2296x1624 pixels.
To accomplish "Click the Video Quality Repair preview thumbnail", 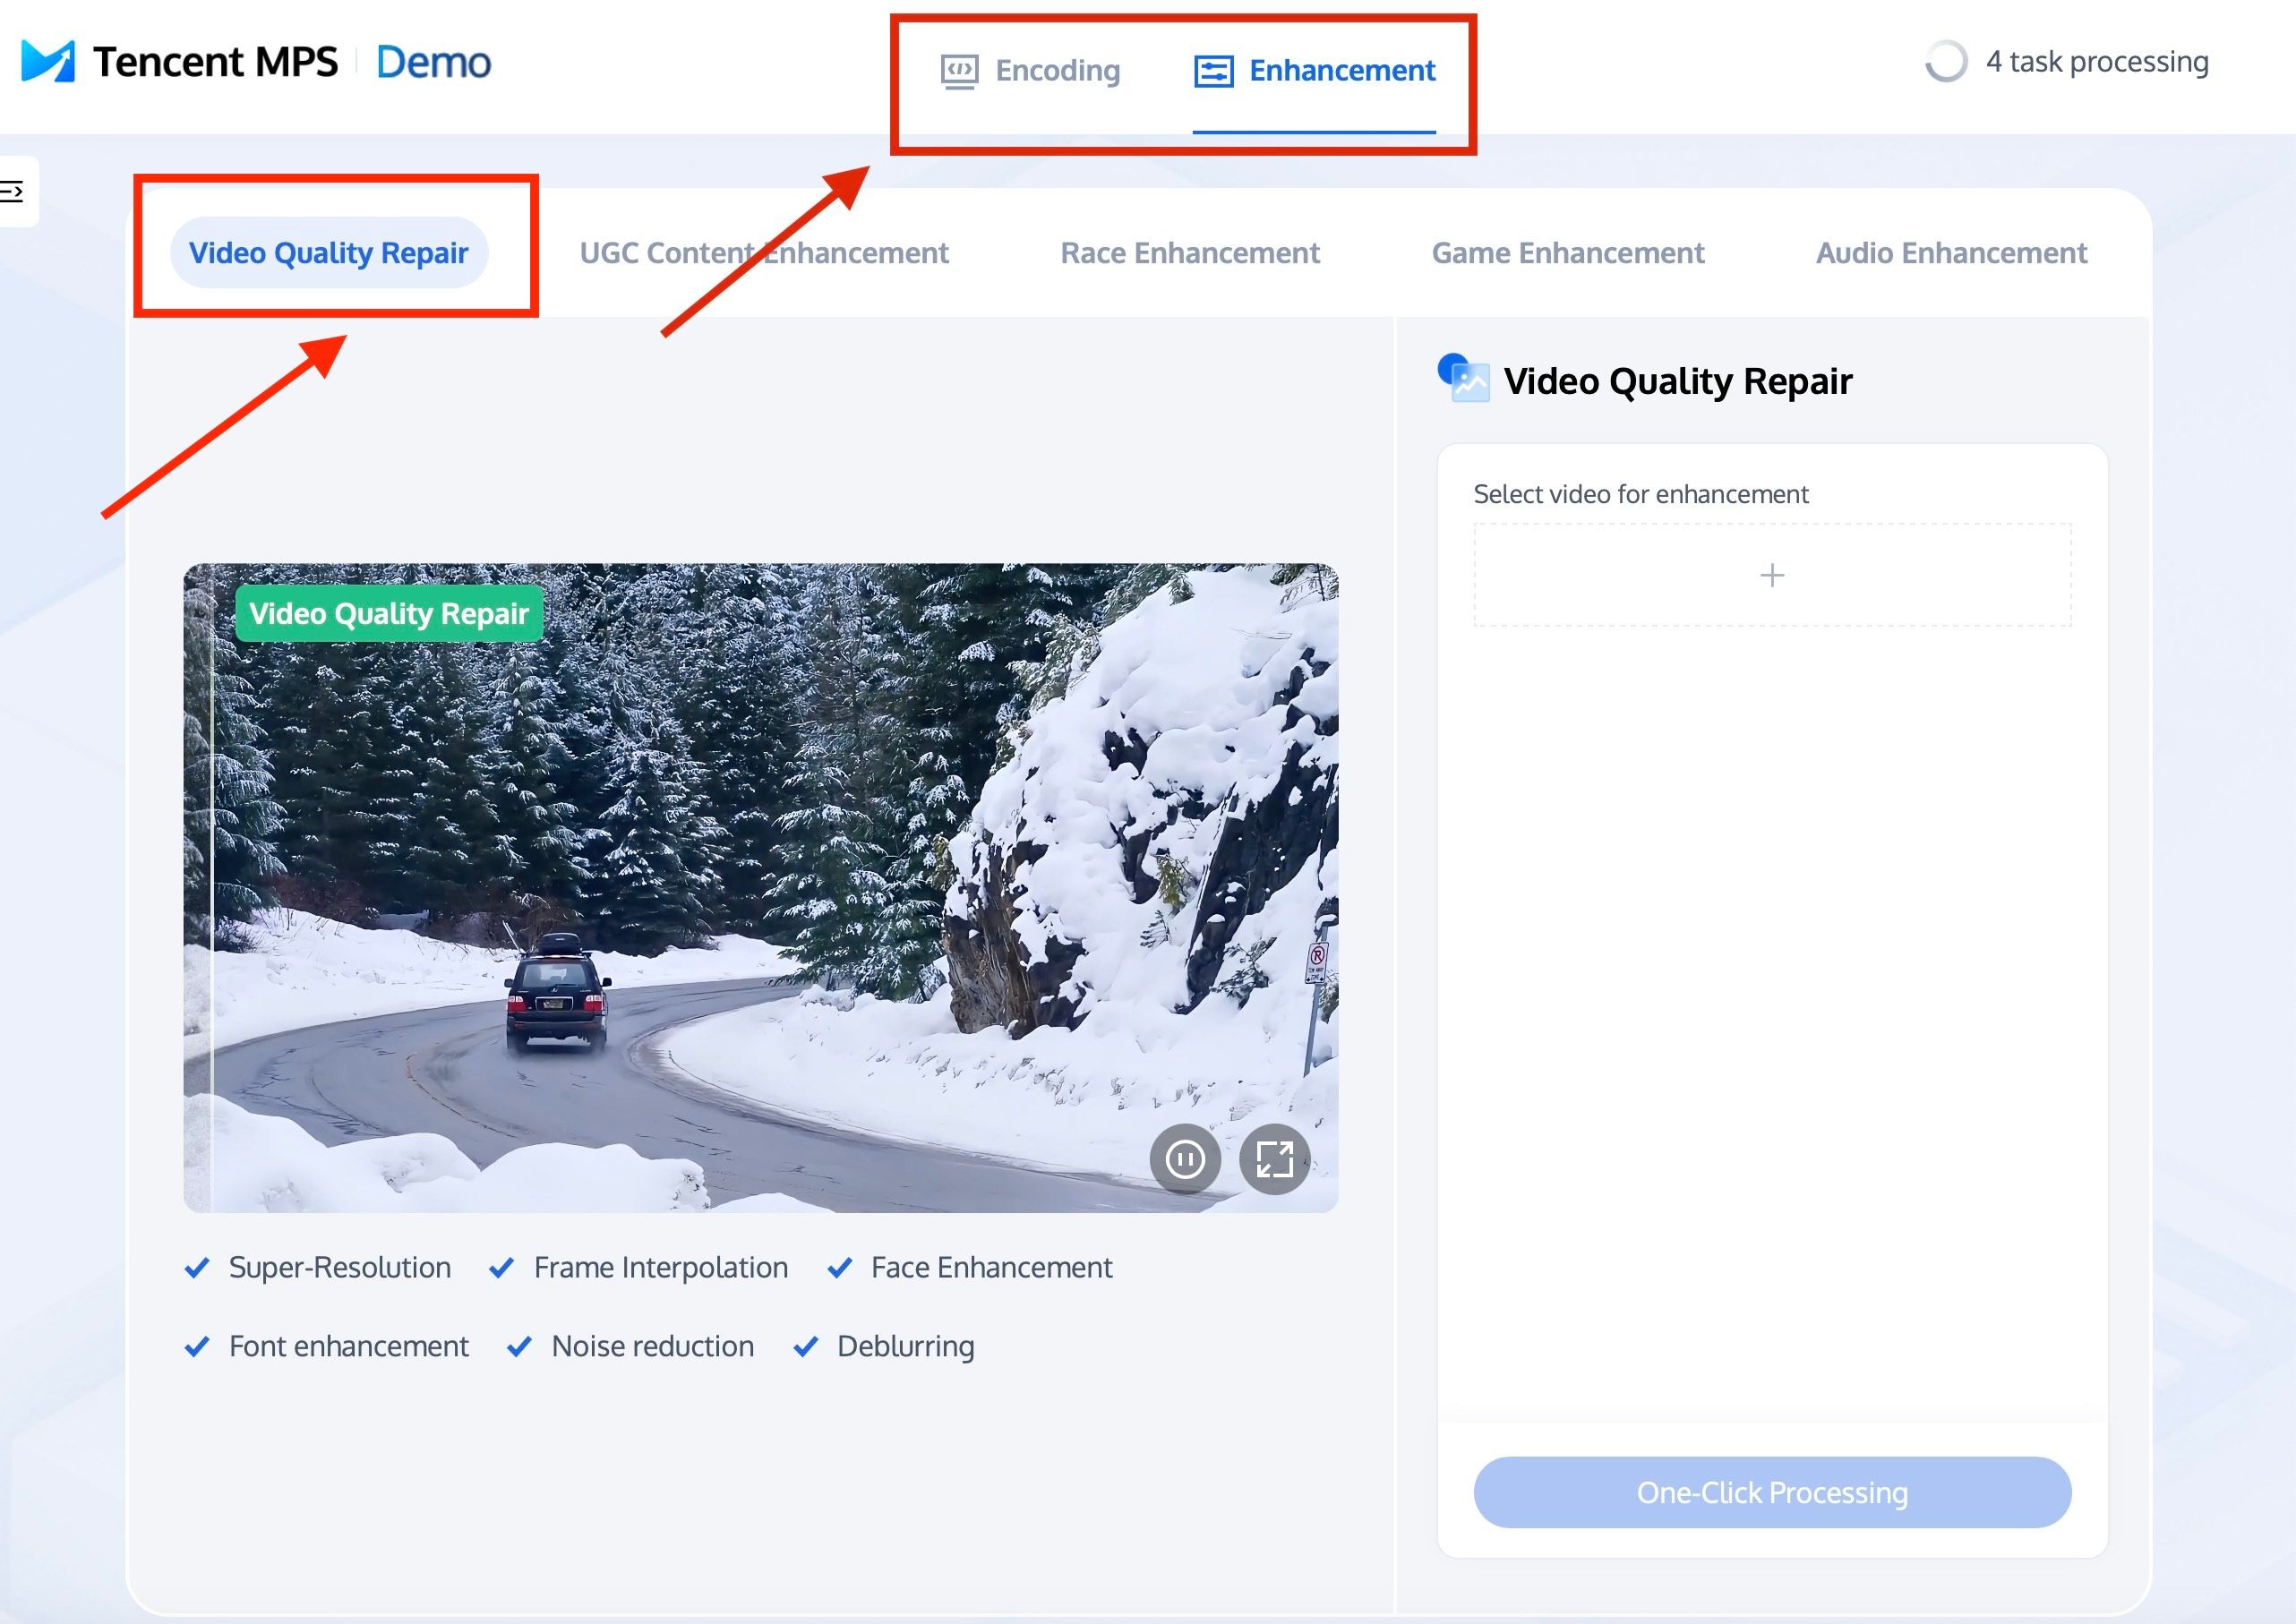I will pos(761,885).
